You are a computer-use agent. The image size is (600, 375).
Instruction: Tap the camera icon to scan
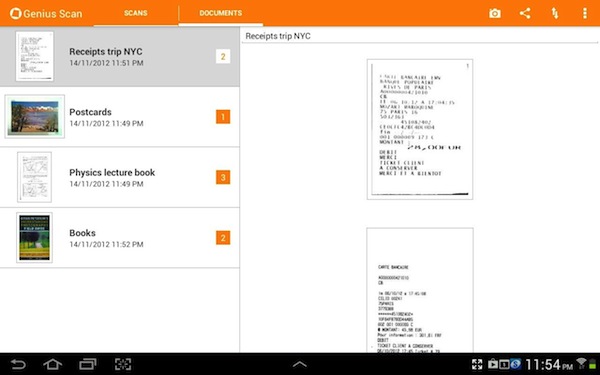[494, 13]
